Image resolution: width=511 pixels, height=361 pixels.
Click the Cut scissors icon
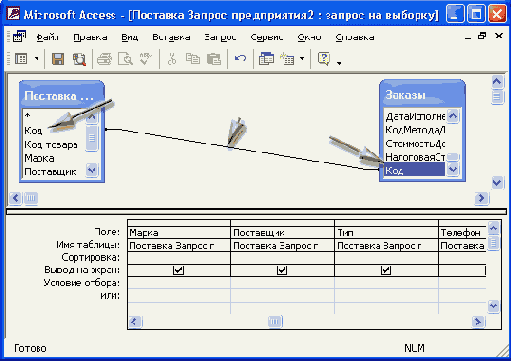tap(172, 59)
